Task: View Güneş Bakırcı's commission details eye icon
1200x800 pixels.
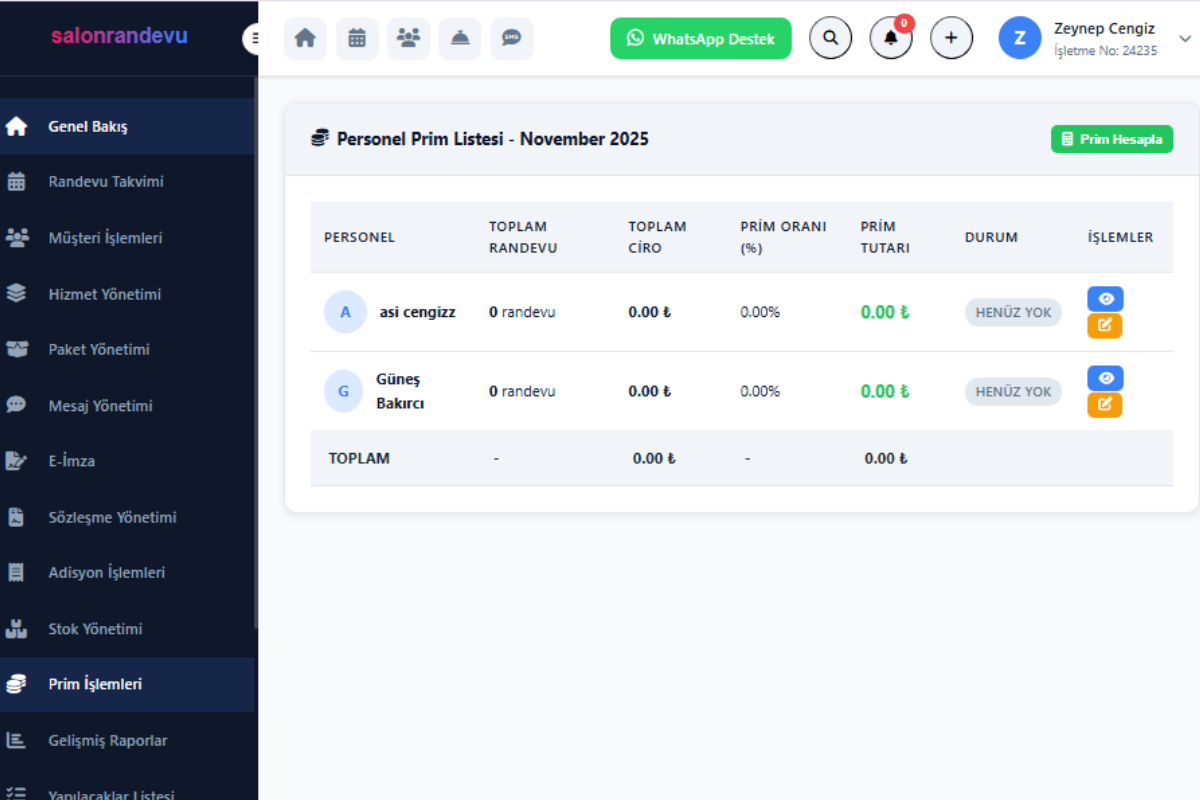Action: (1105, 378)
